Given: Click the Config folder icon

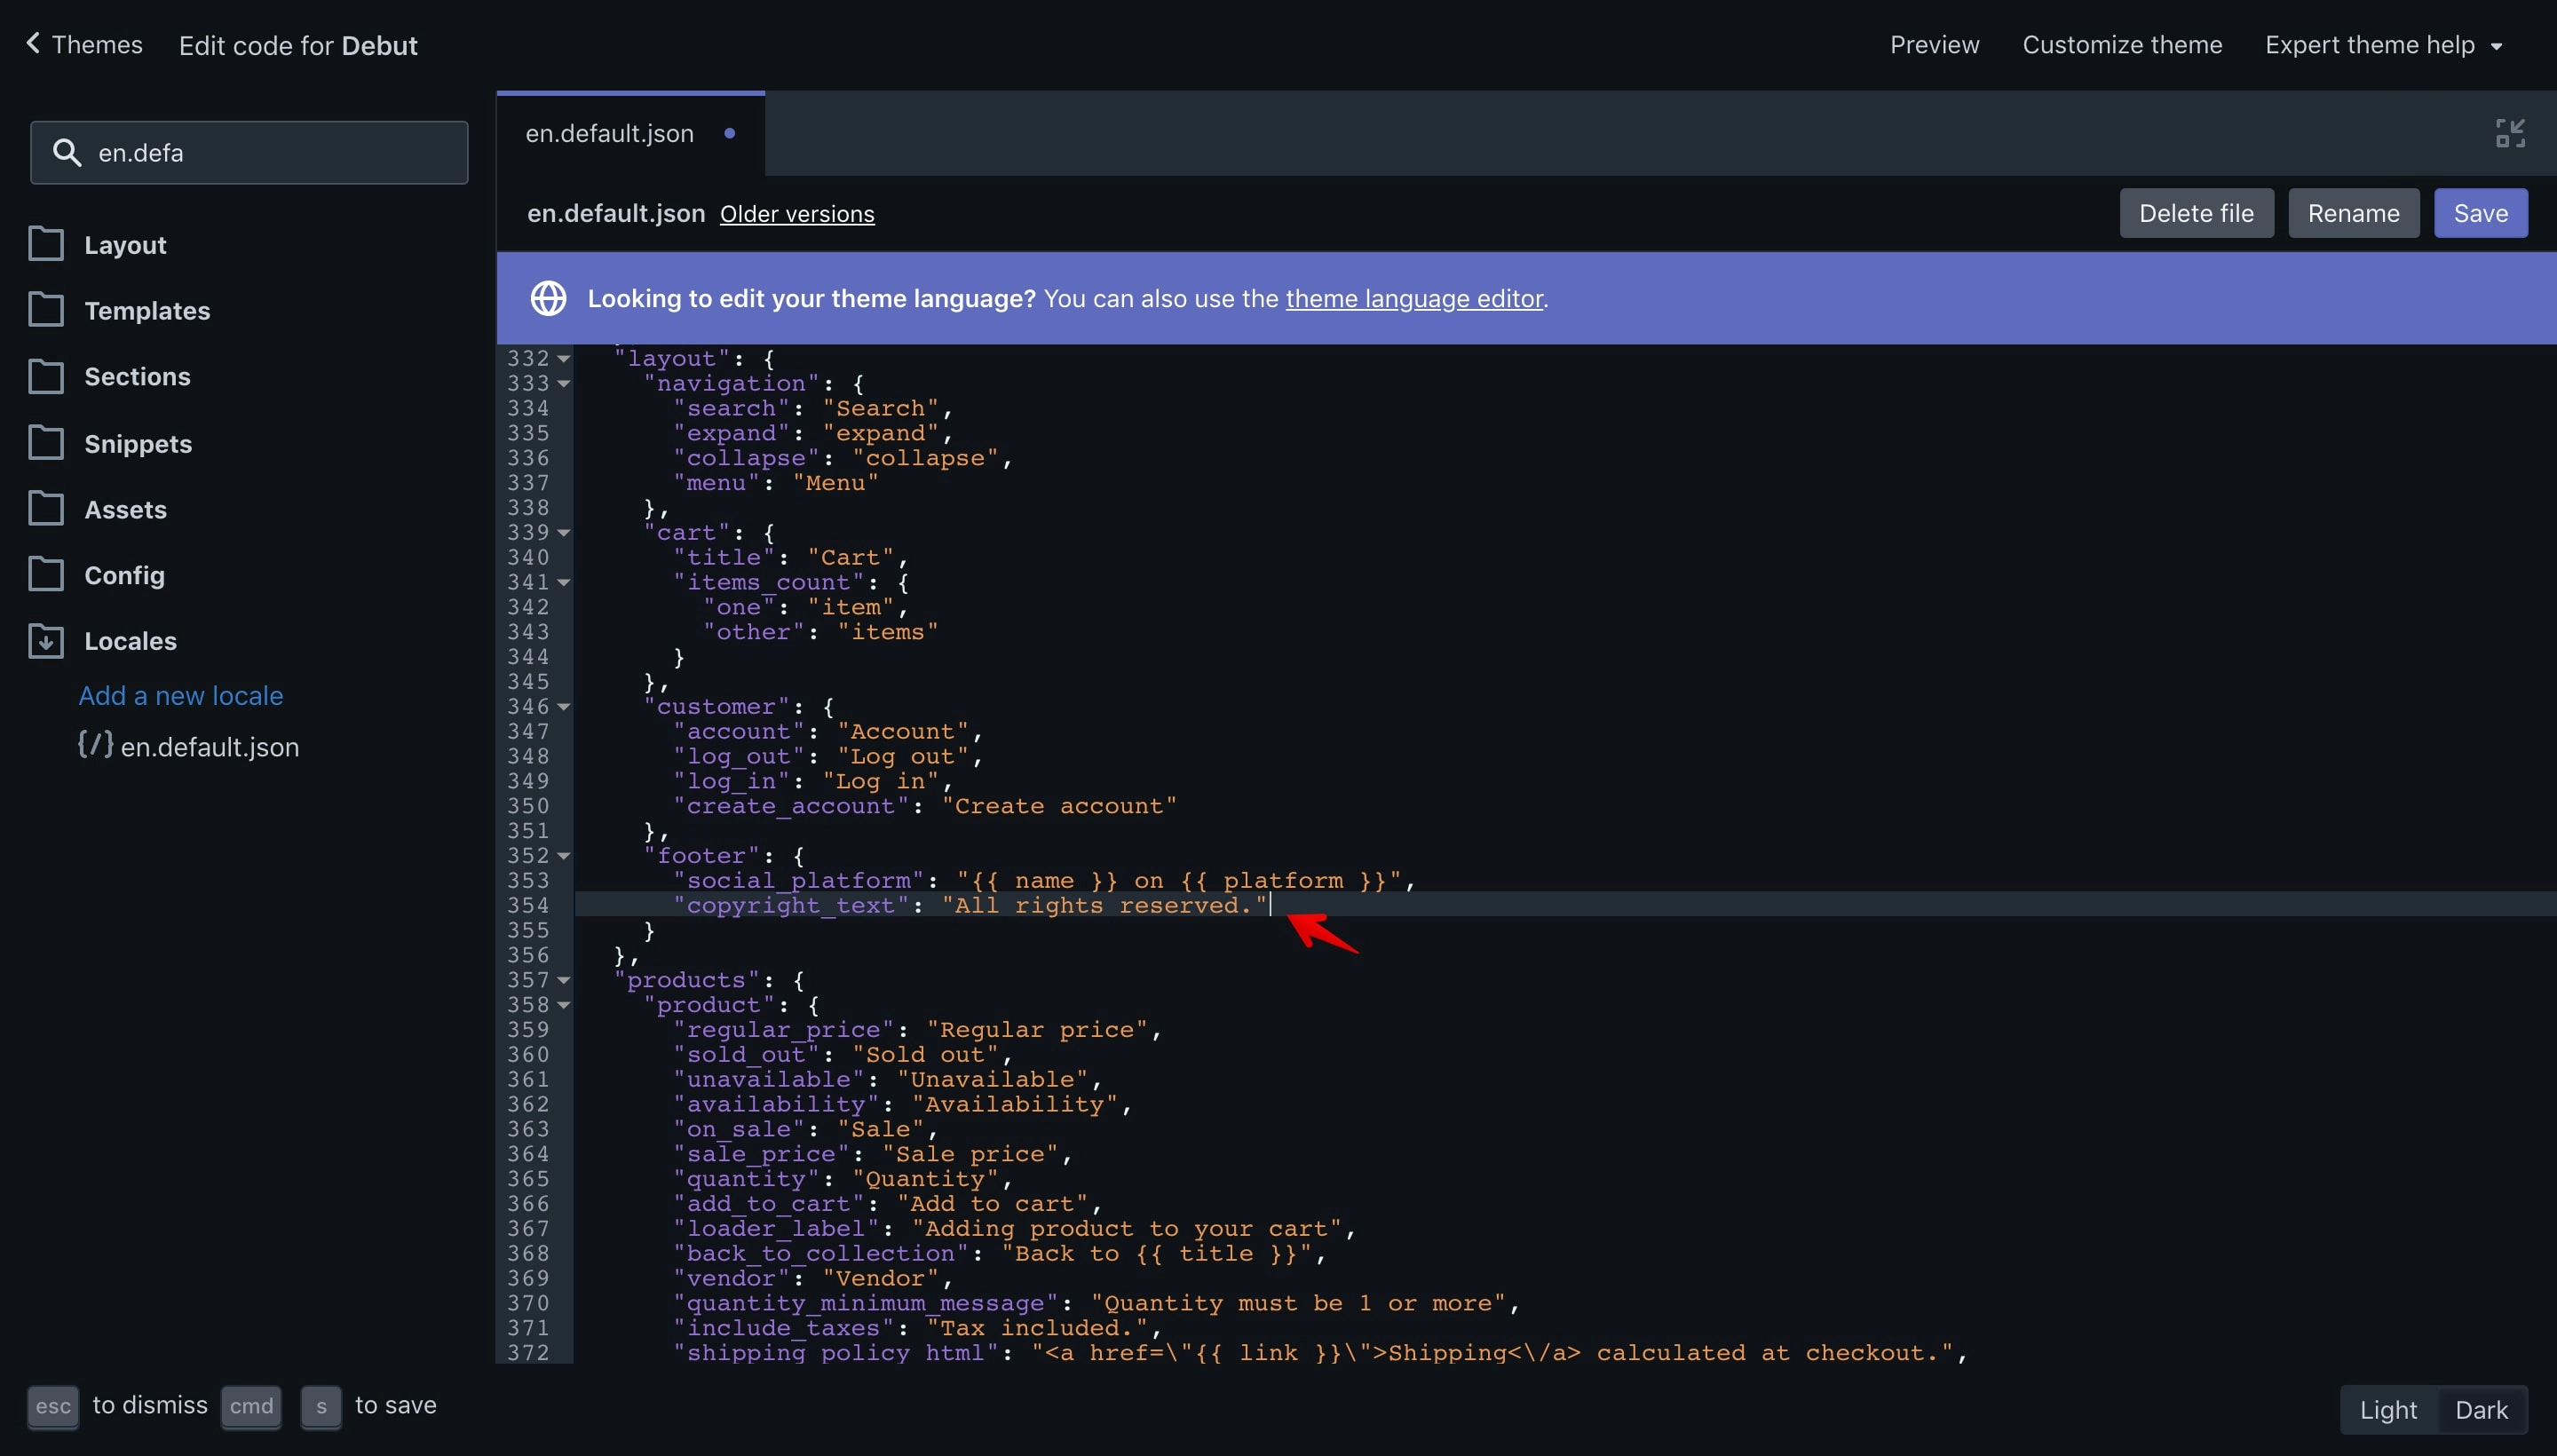Looking at the screenshot, I should [46, 575].
